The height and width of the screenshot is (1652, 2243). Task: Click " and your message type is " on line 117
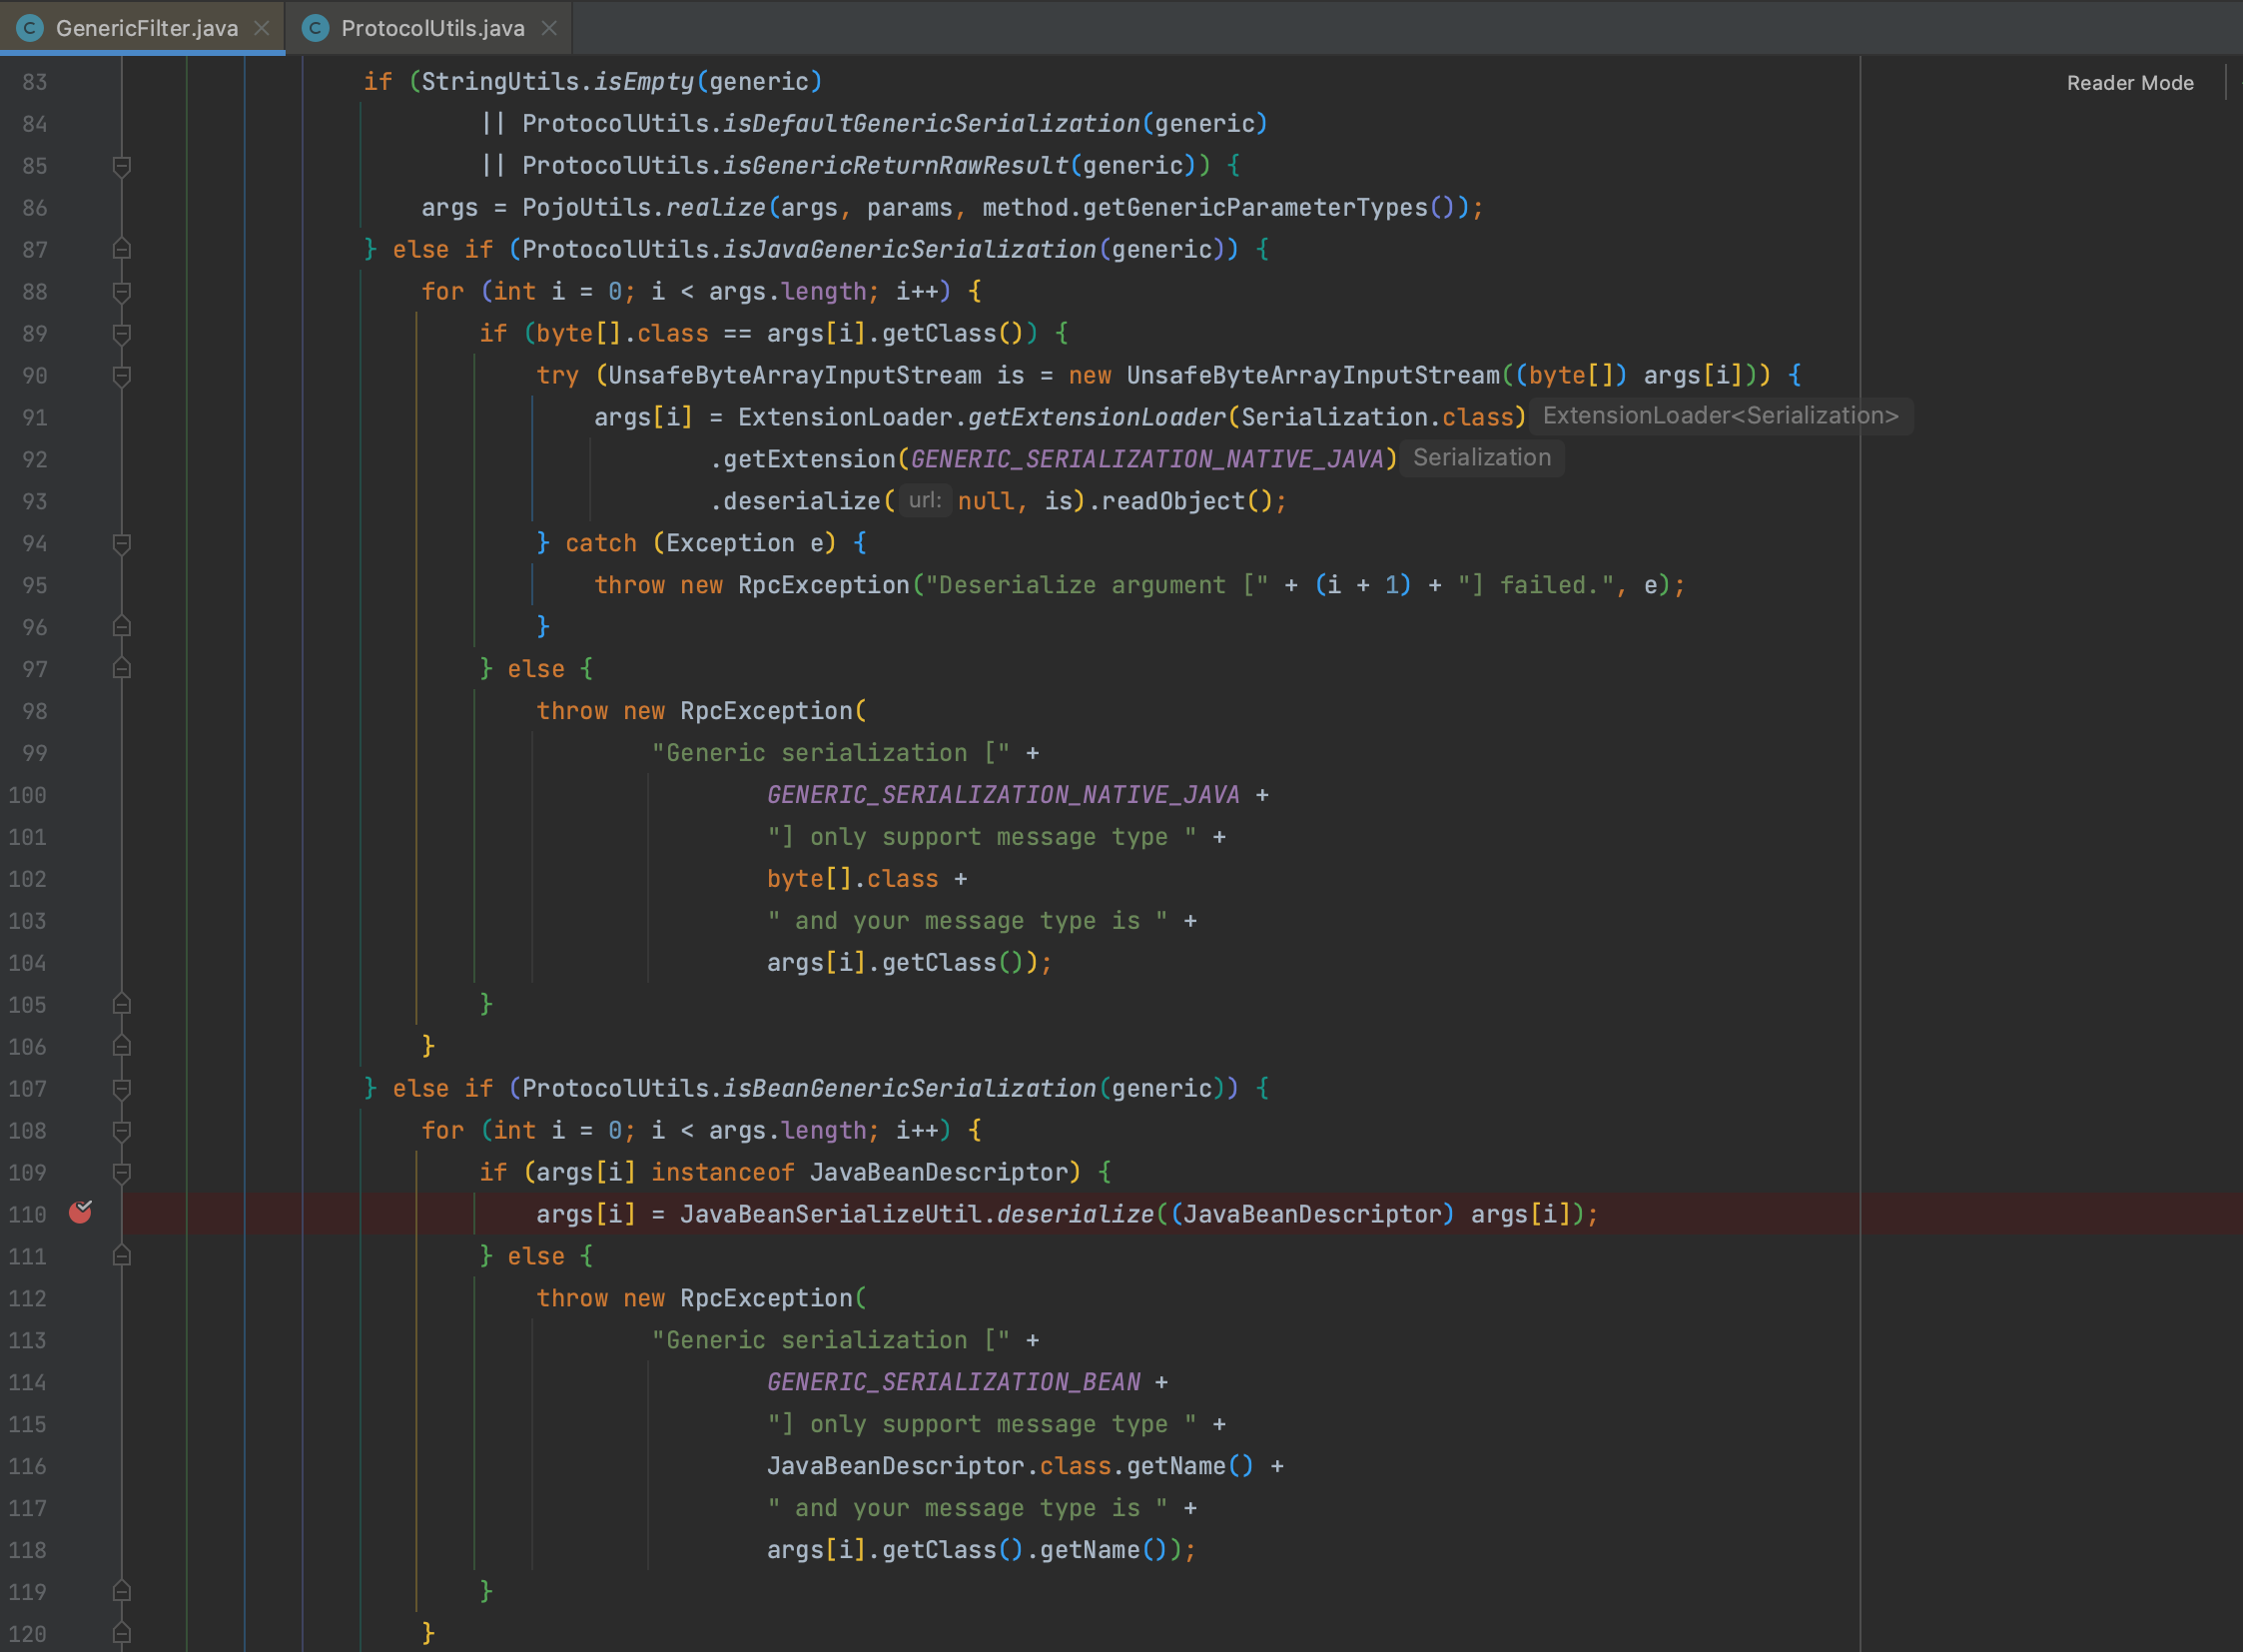point(968,1508)
